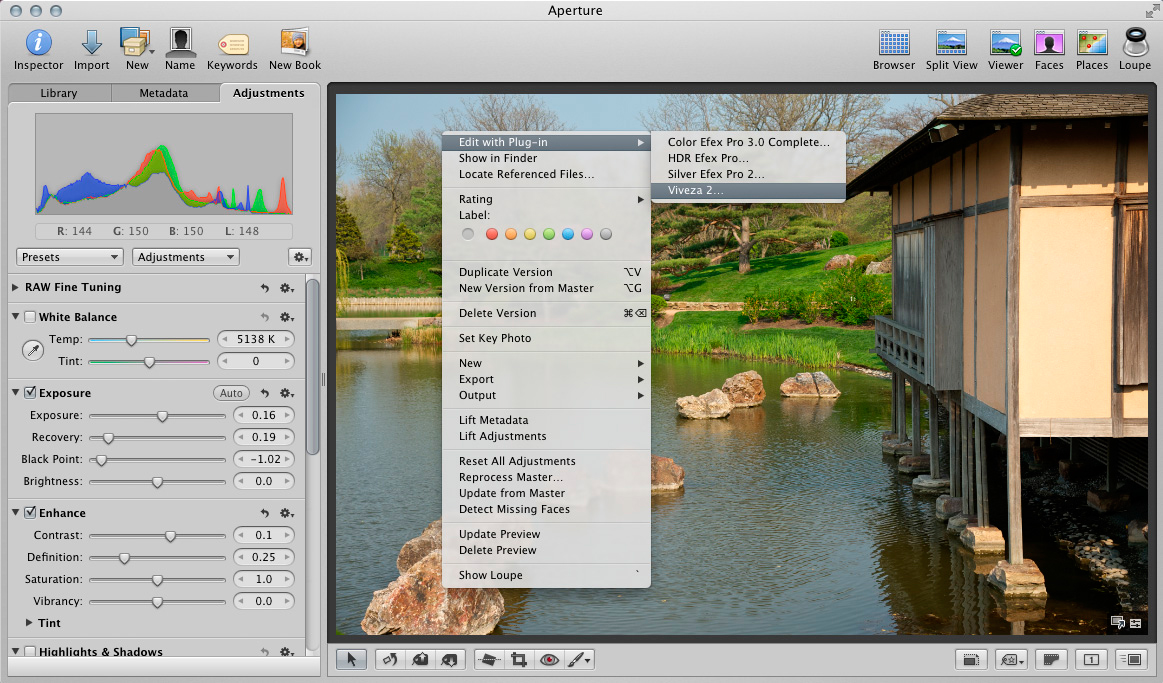Open the Faces view icon
This screenshot has width=1163, height=683.
point(1049,42)
